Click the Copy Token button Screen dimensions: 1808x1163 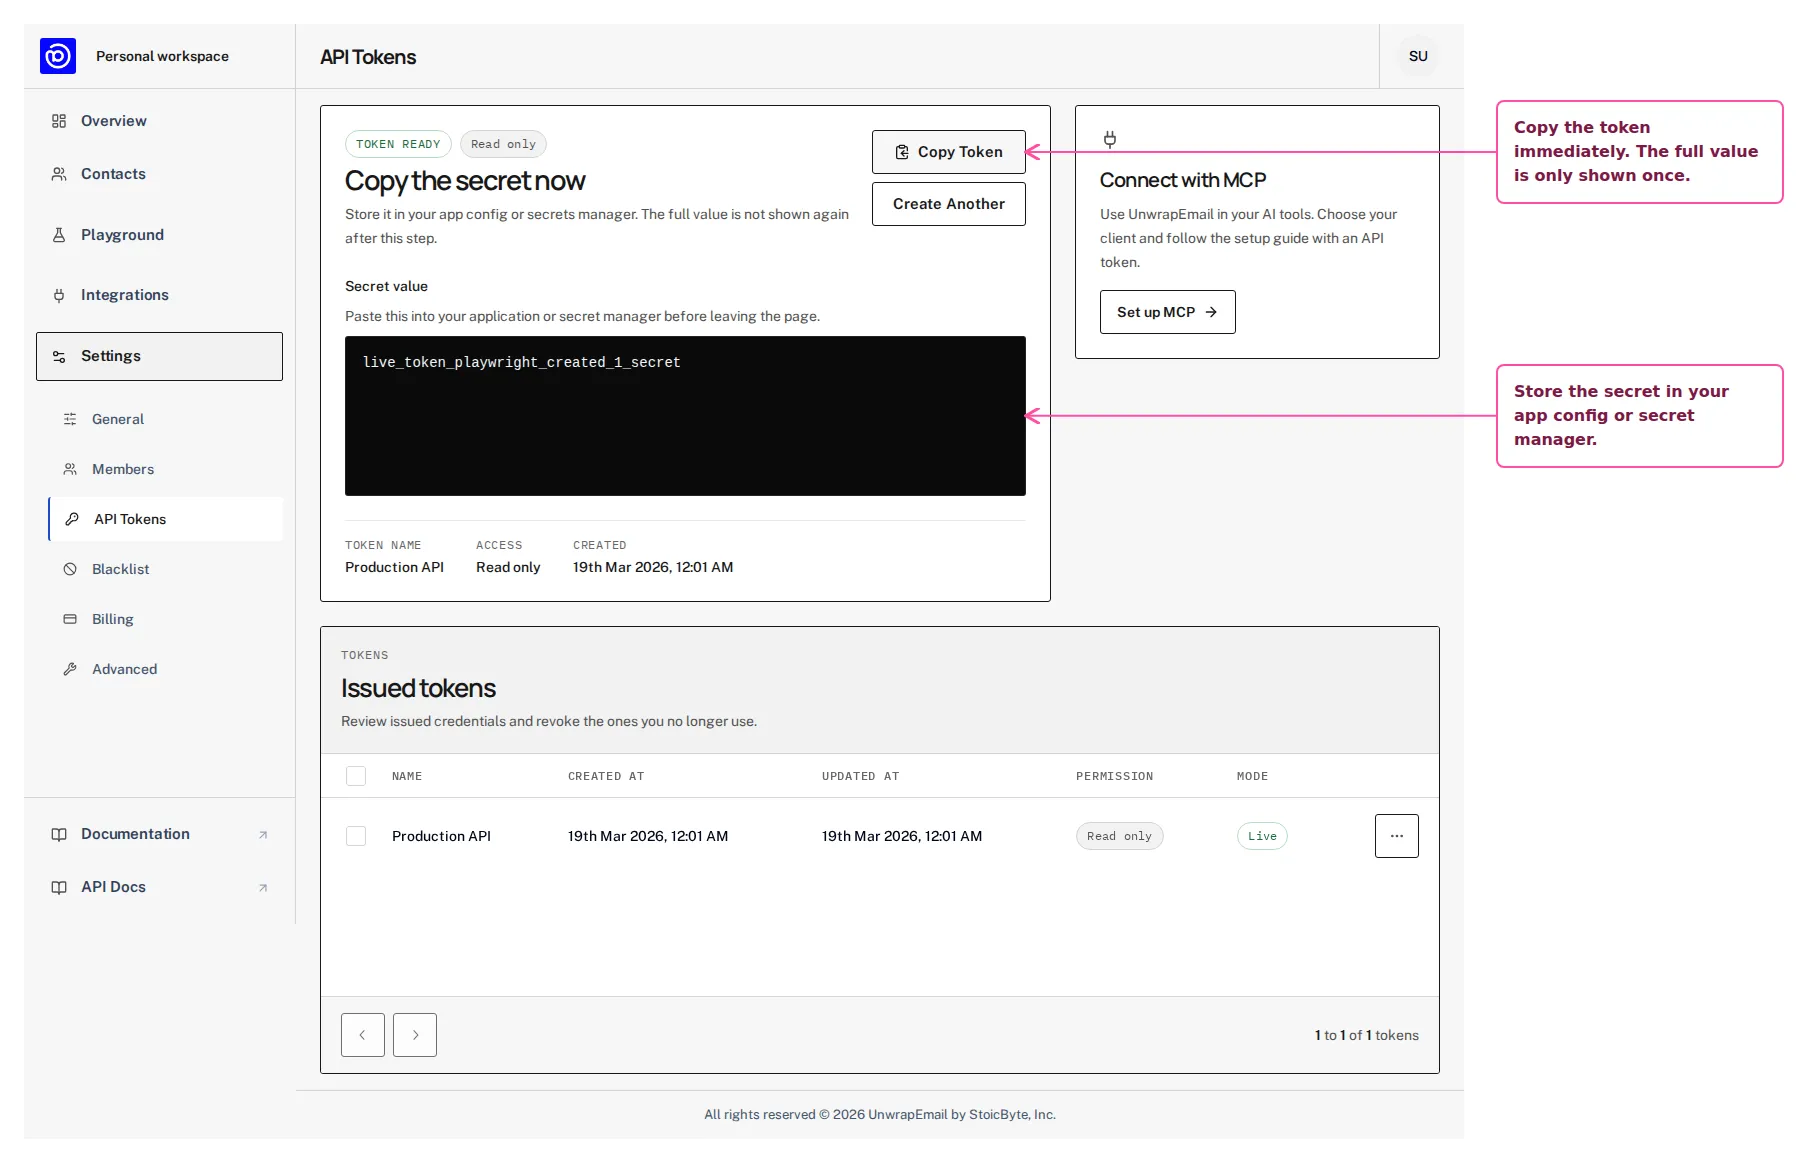(x=949, y=152)
